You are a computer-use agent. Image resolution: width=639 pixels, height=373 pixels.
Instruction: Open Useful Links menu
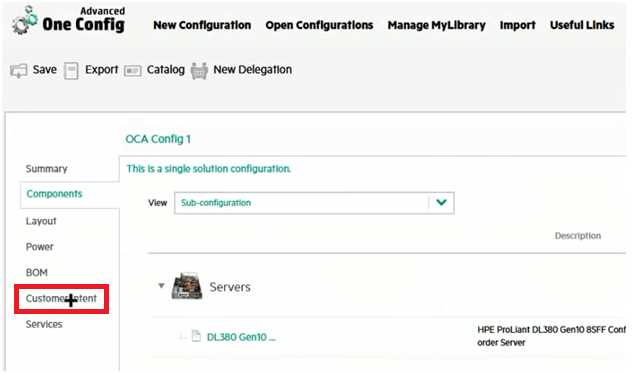click(x=582, y=25)
